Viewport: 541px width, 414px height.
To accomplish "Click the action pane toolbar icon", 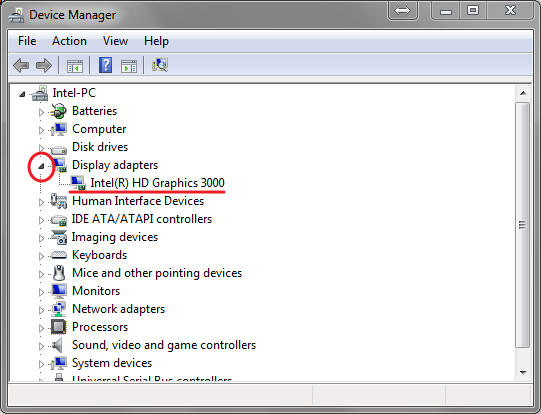I will 129,66.
